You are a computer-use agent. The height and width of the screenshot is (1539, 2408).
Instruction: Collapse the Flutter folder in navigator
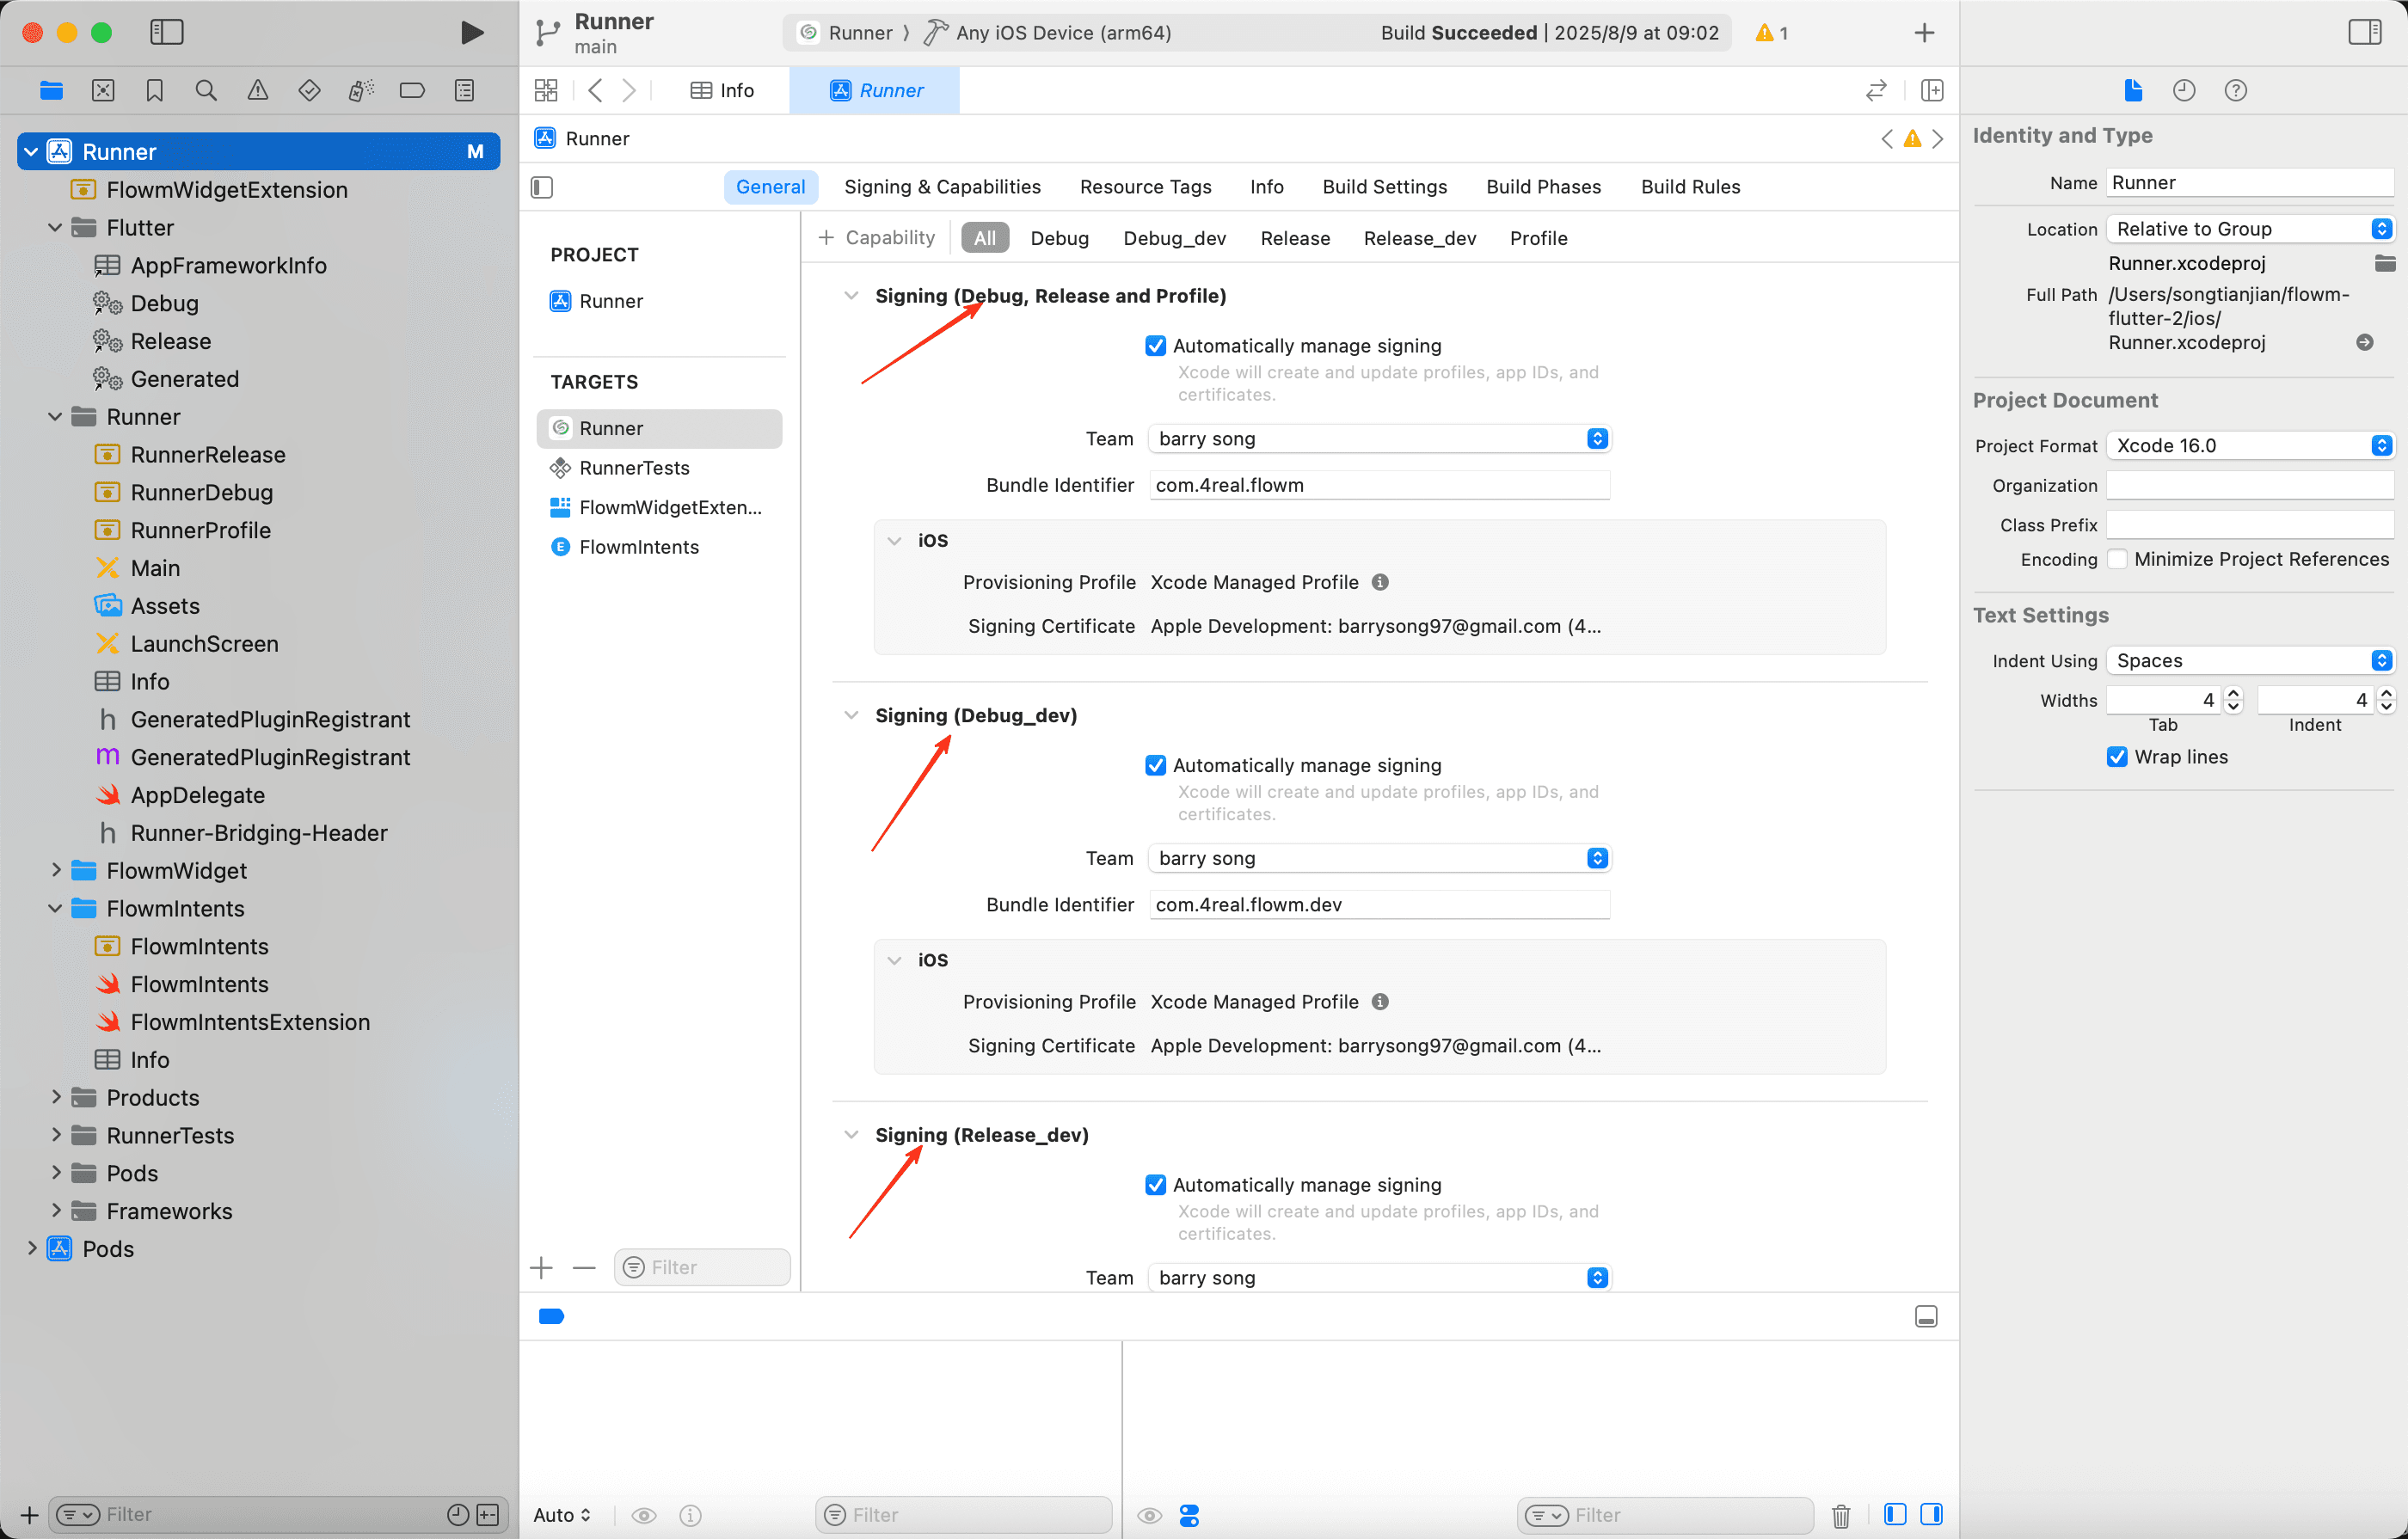[x=56, y=228]
